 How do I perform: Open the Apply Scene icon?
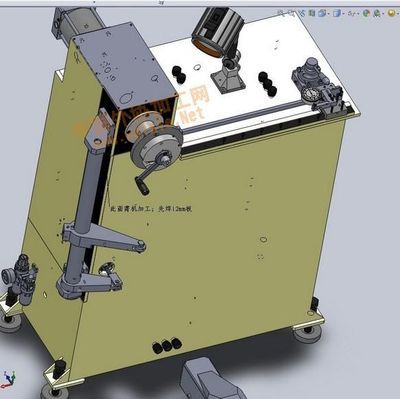coord(377,13)
